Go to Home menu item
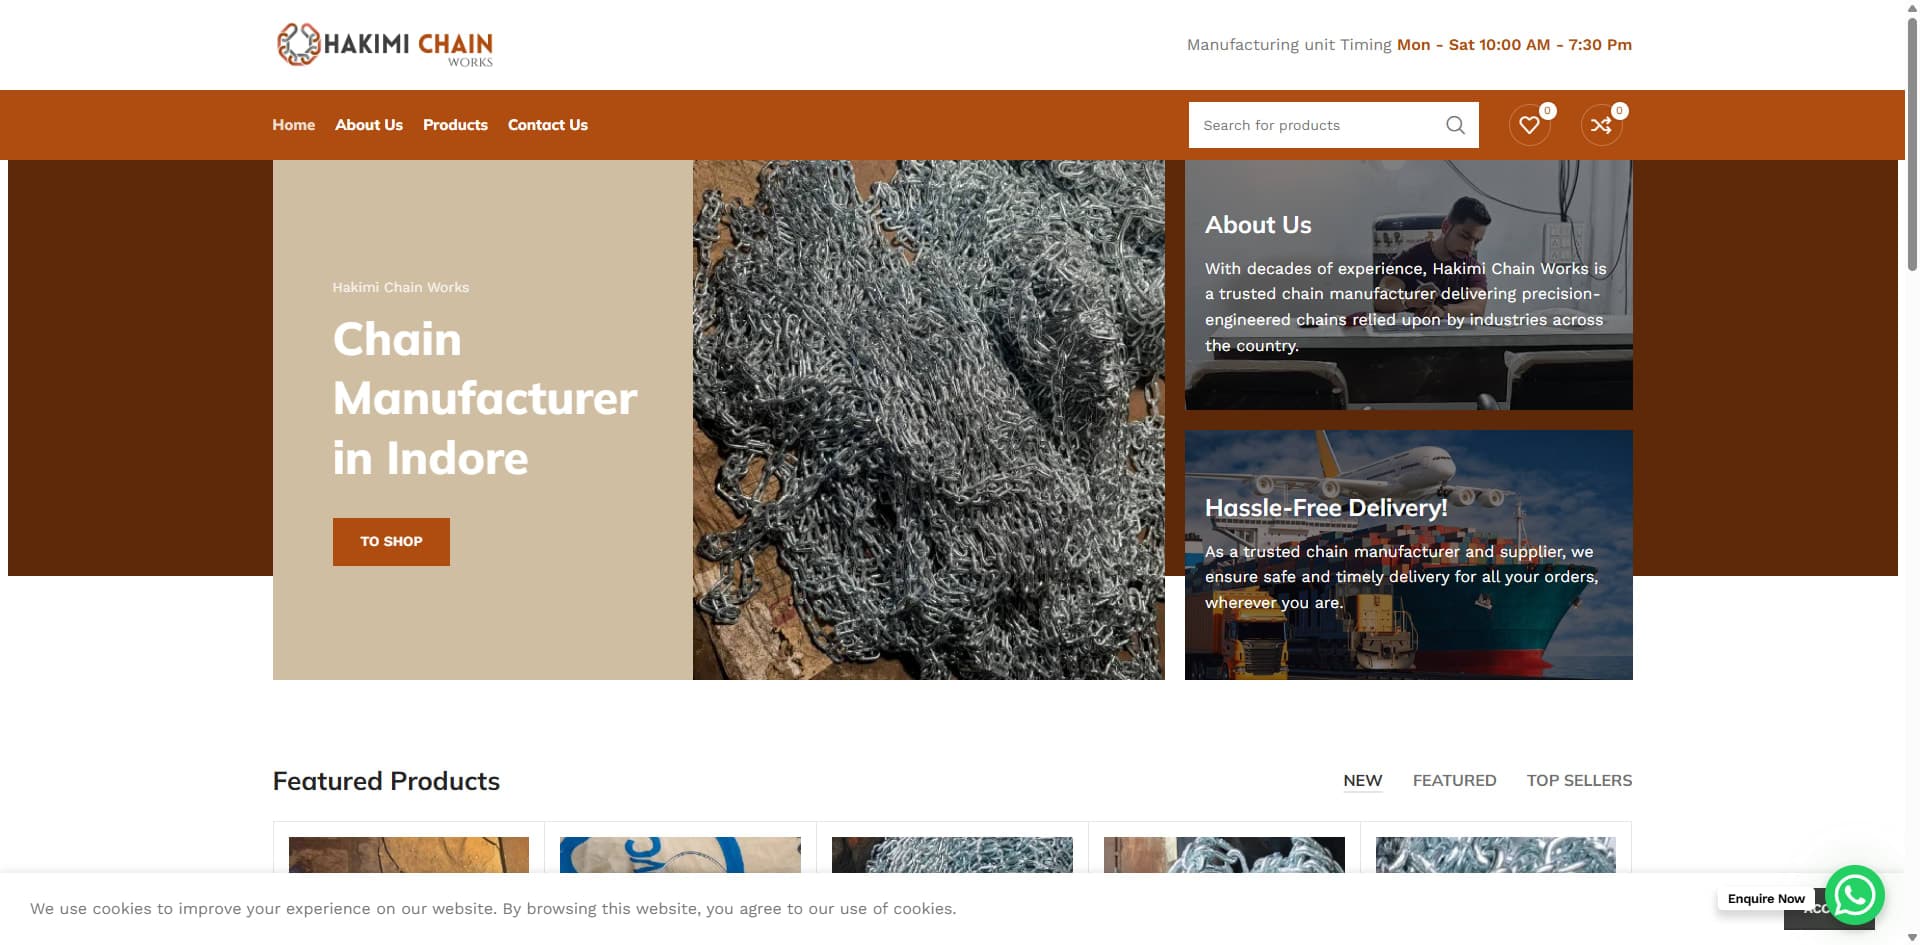Image resolution: width=1920 pixels, height=945 pixels. (293, 125)
